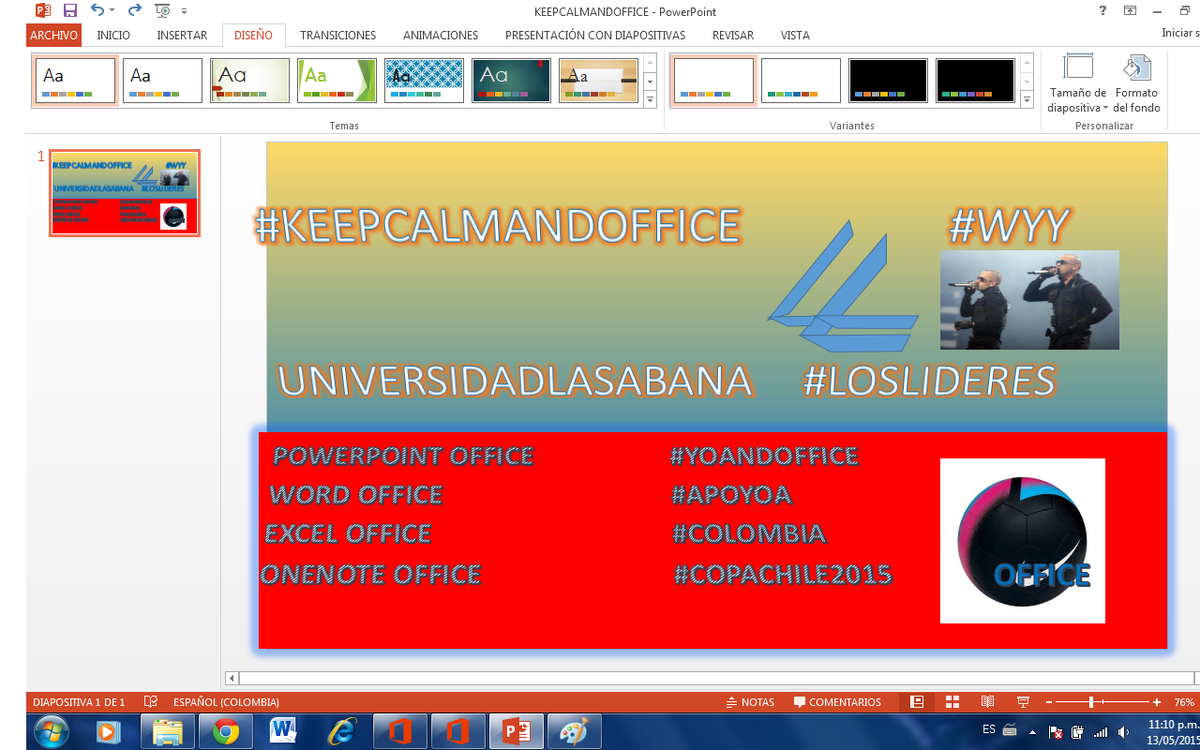Select the first white variant thumbnail
Screen dimensions: 1200x750
click(x=713, y=80)
